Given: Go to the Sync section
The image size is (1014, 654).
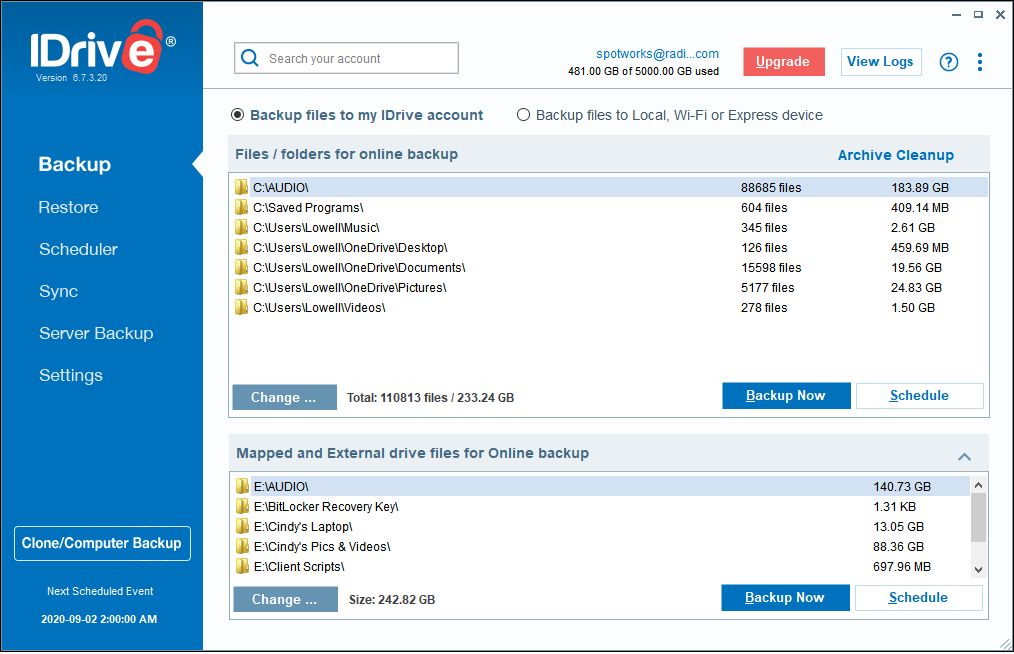Looking at the screenshot, I should (x=58, y=291).
